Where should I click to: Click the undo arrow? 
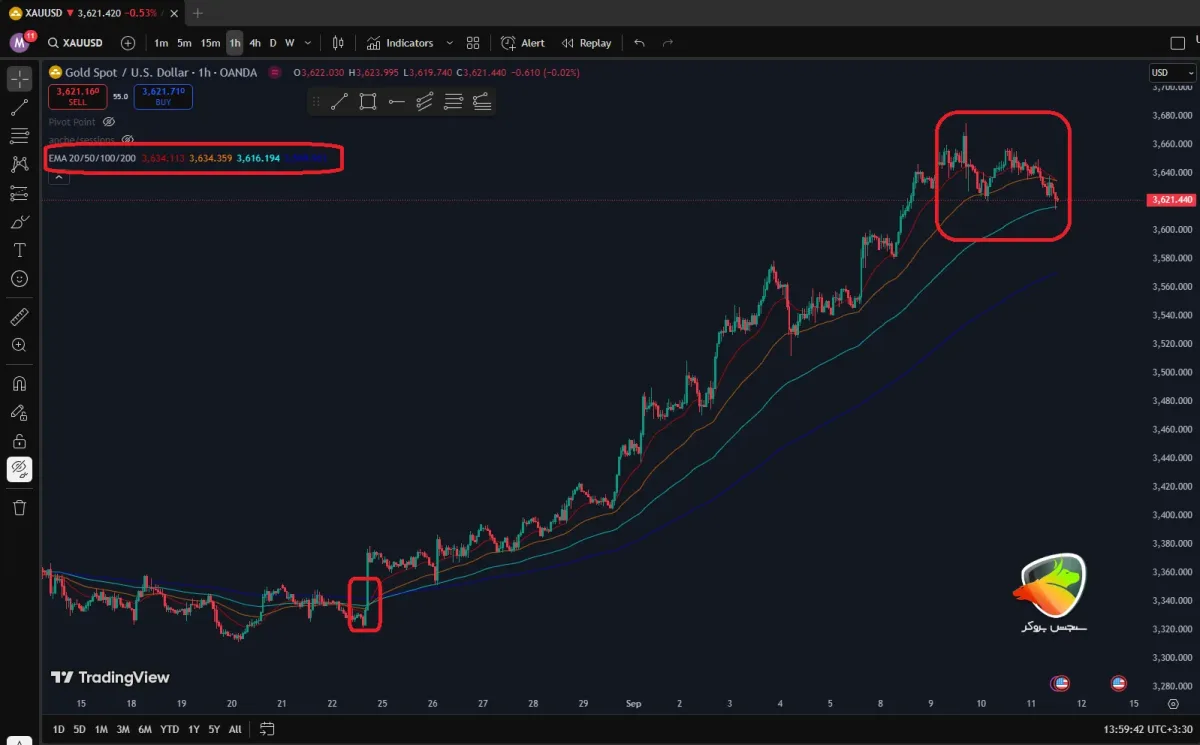tap(640, 43)
